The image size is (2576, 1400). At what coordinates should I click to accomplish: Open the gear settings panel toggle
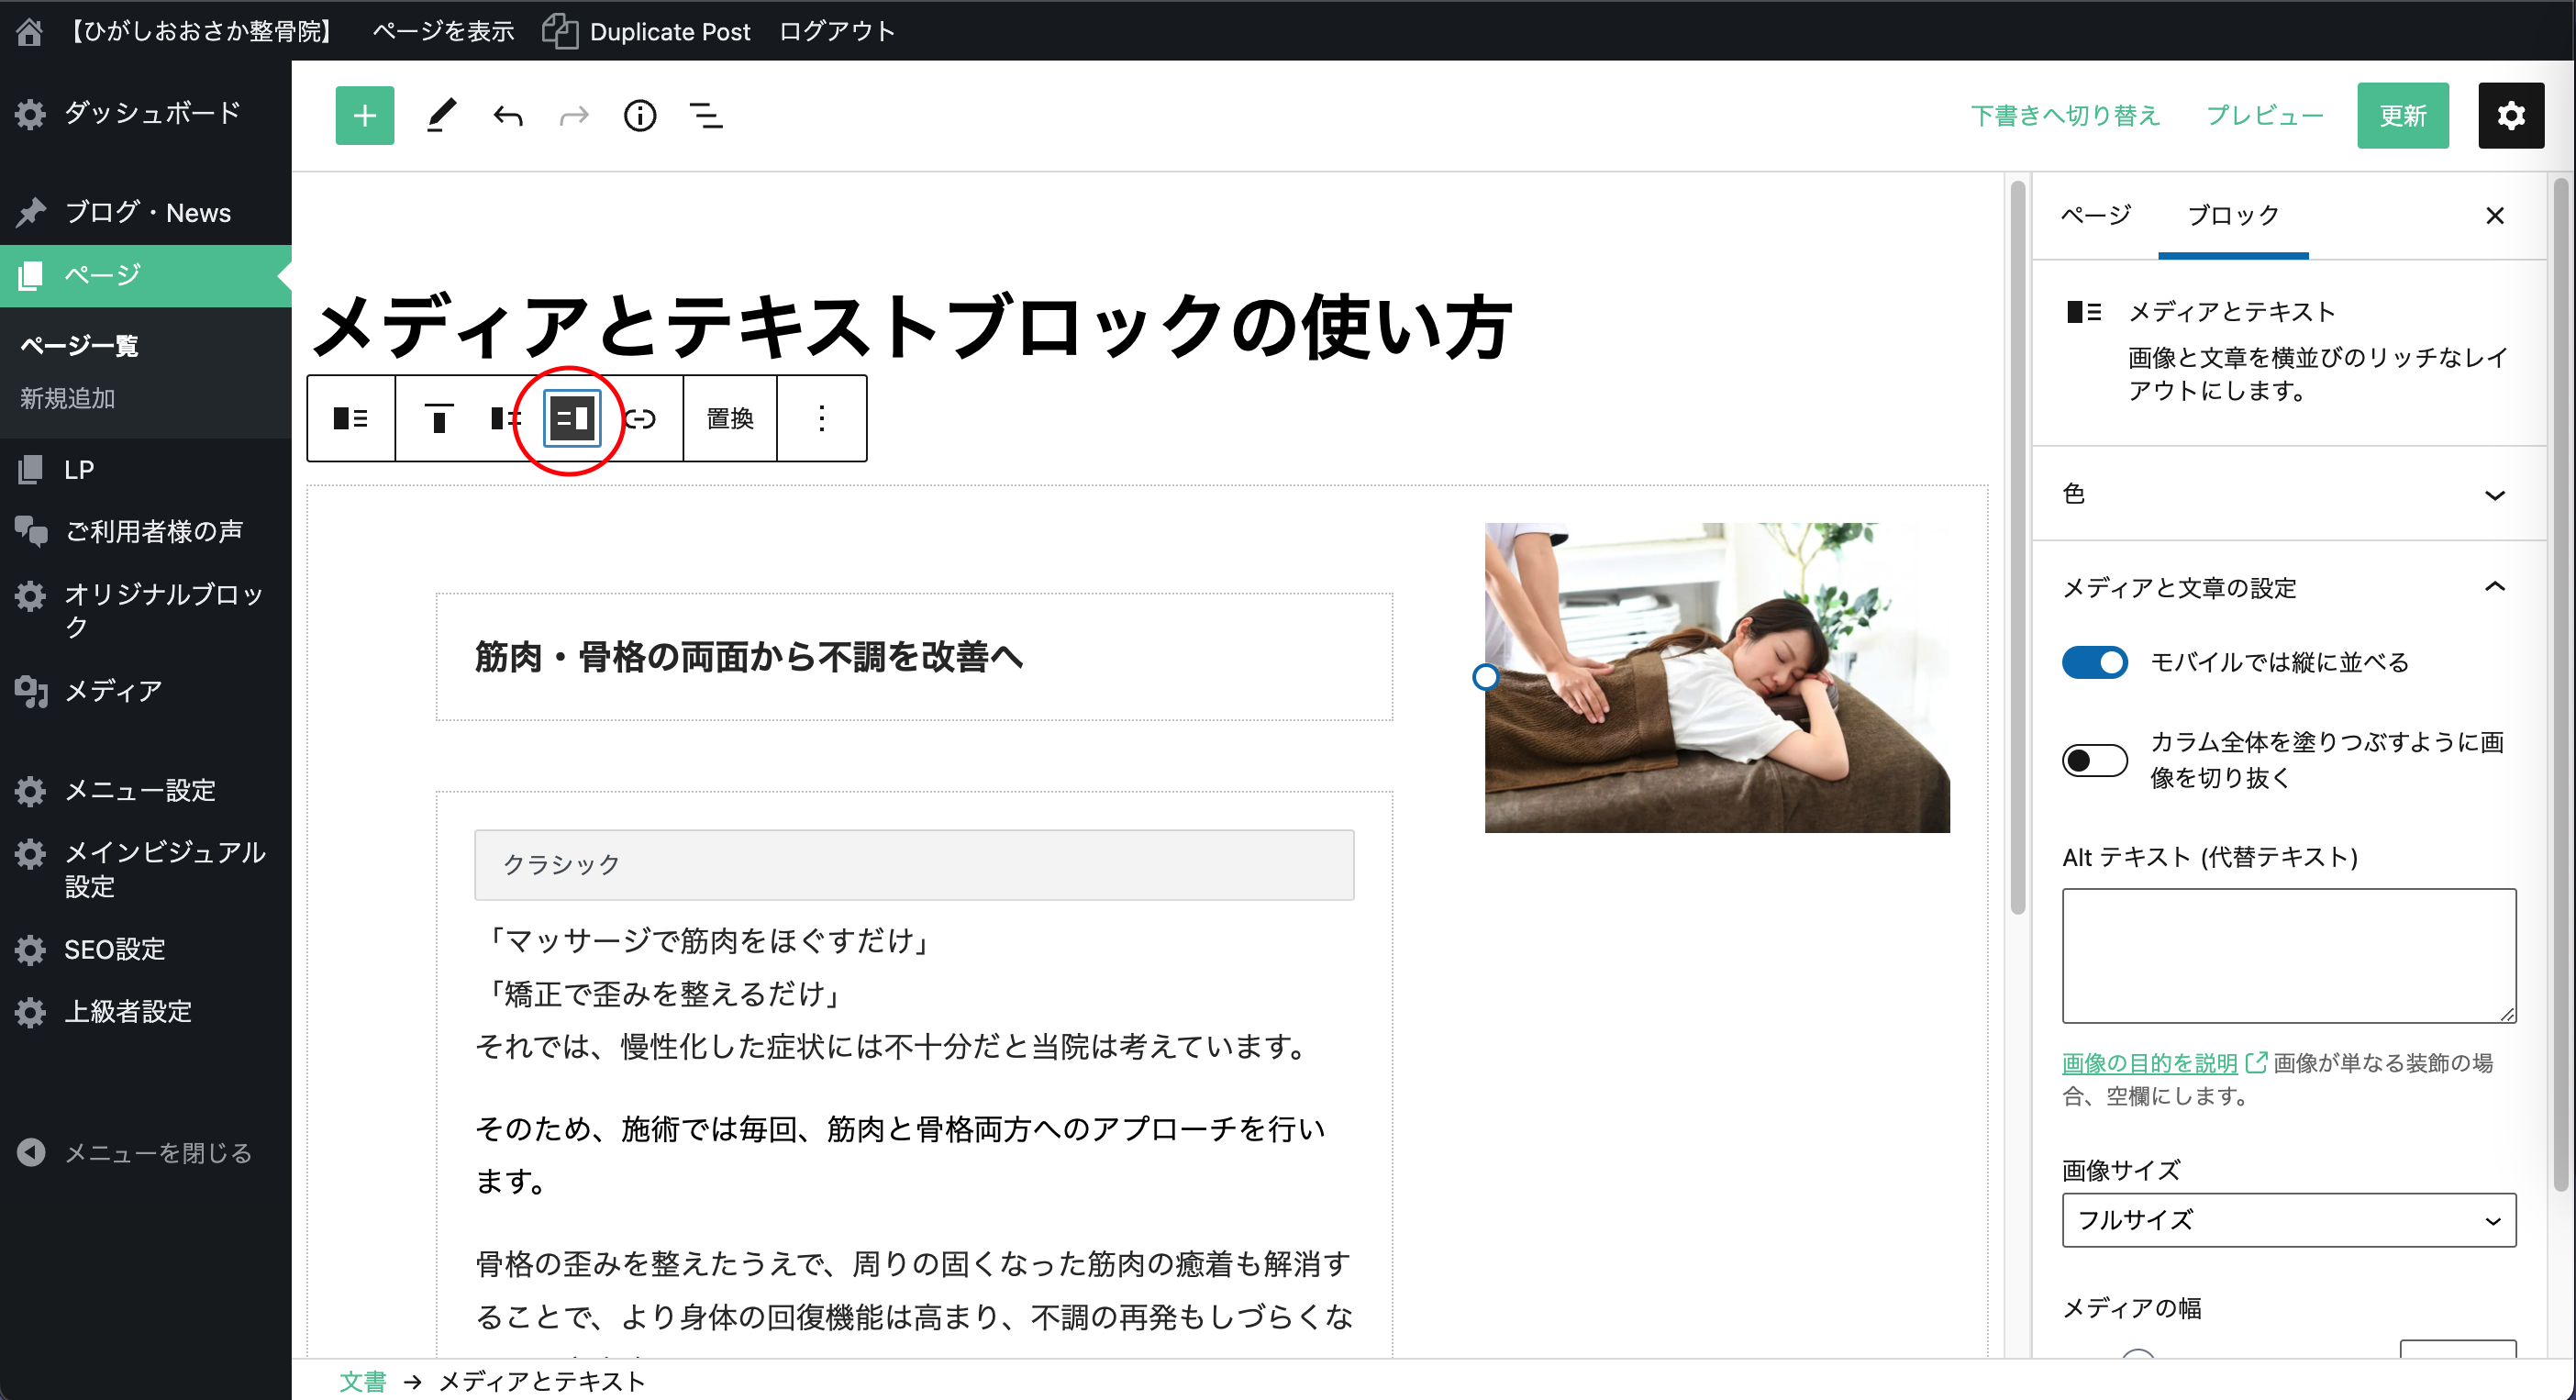(x=2510, y=116)
